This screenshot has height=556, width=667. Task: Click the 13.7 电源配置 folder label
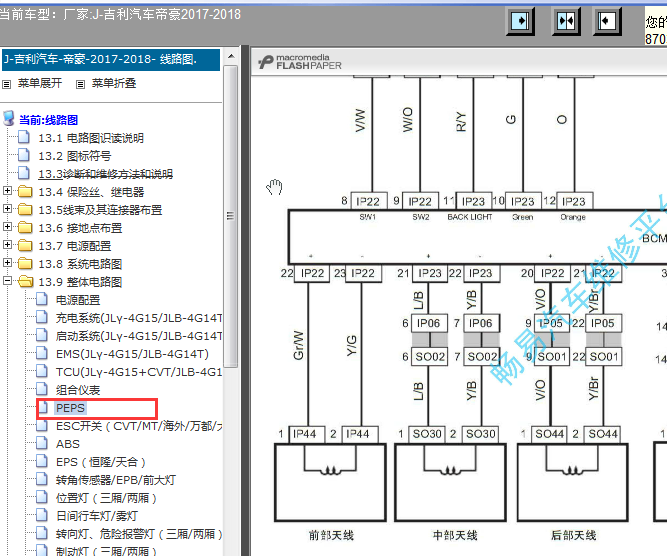[74, 246]
